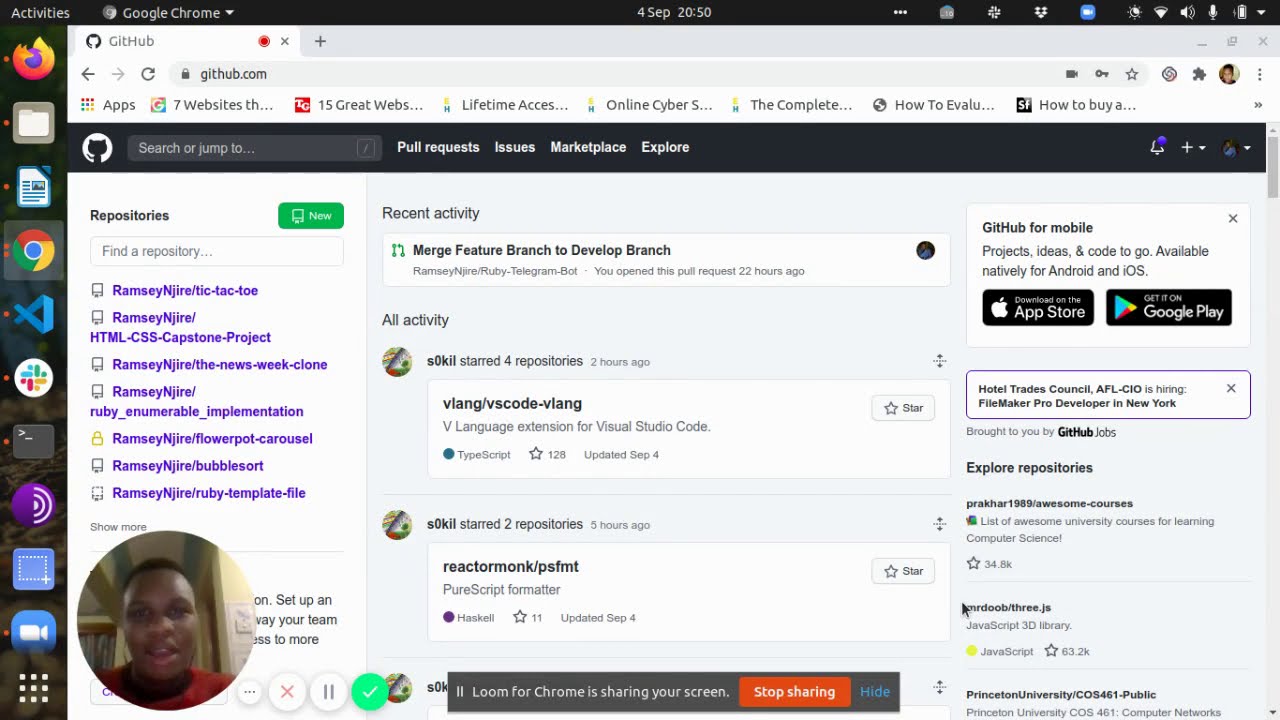Open the create new plus dropdown

1193,147
